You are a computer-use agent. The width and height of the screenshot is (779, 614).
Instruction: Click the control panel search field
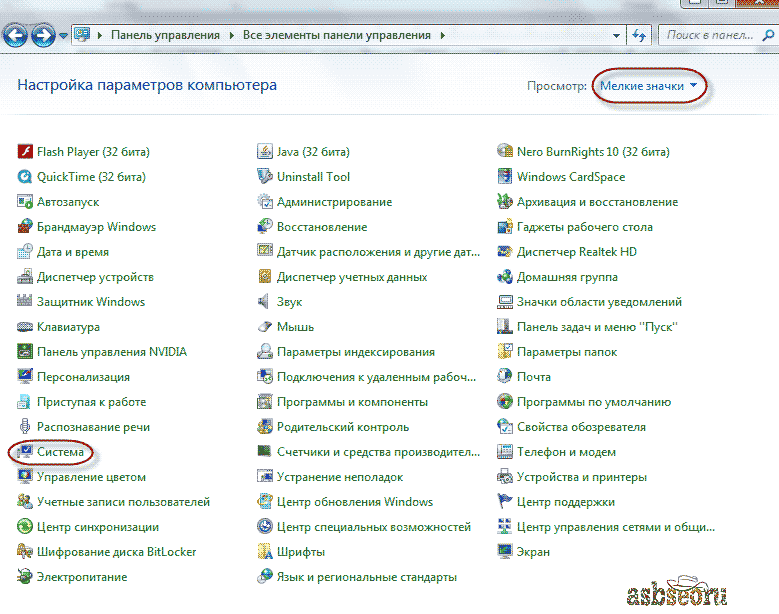pos(708,35)
